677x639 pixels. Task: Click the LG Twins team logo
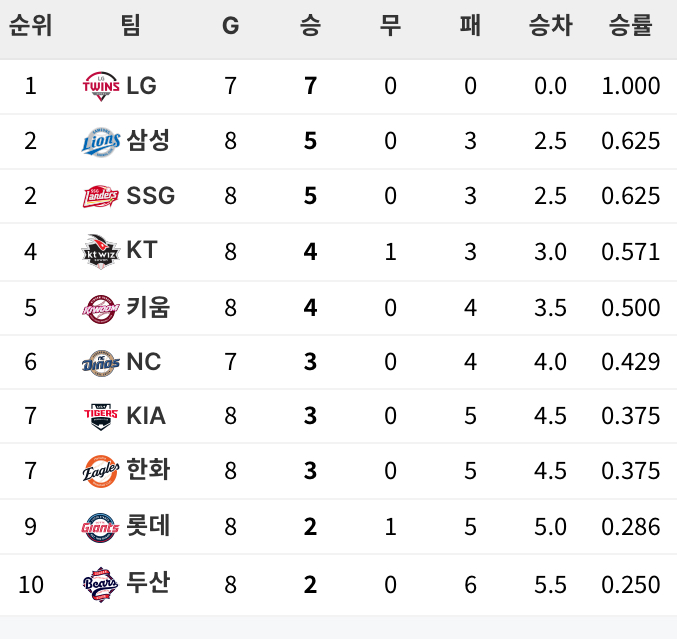click(101, 86)
